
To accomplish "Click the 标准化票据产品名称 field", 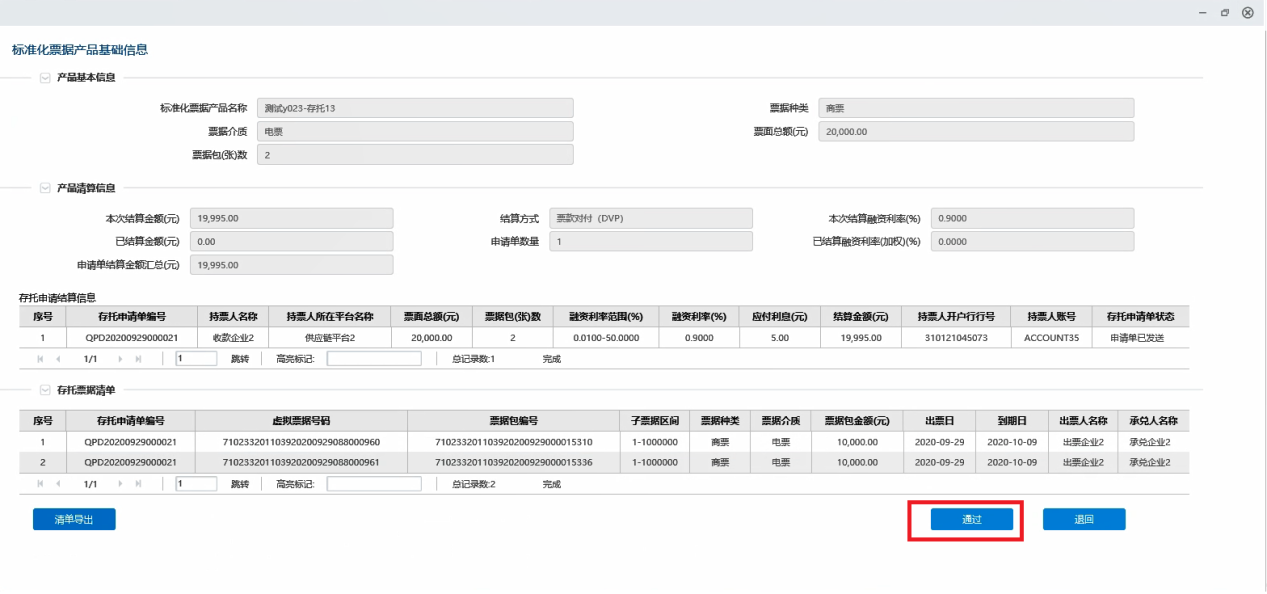I will (415, 108).
